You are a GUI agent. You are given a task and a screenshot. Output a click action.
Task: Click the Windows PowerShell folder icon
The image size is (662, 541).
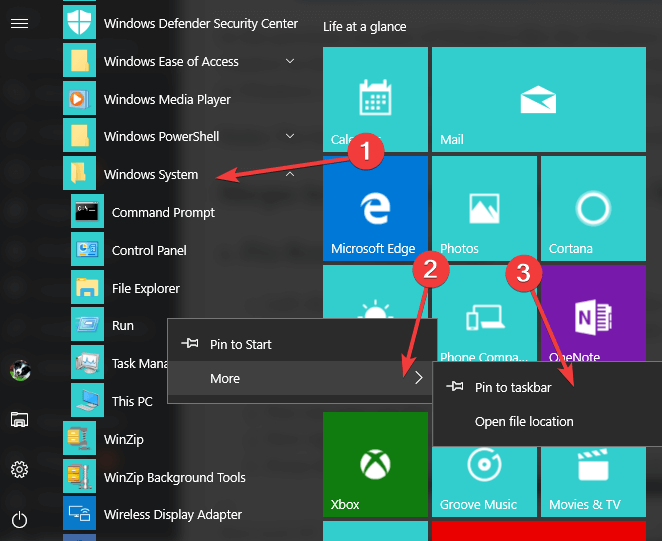[79, 136]
